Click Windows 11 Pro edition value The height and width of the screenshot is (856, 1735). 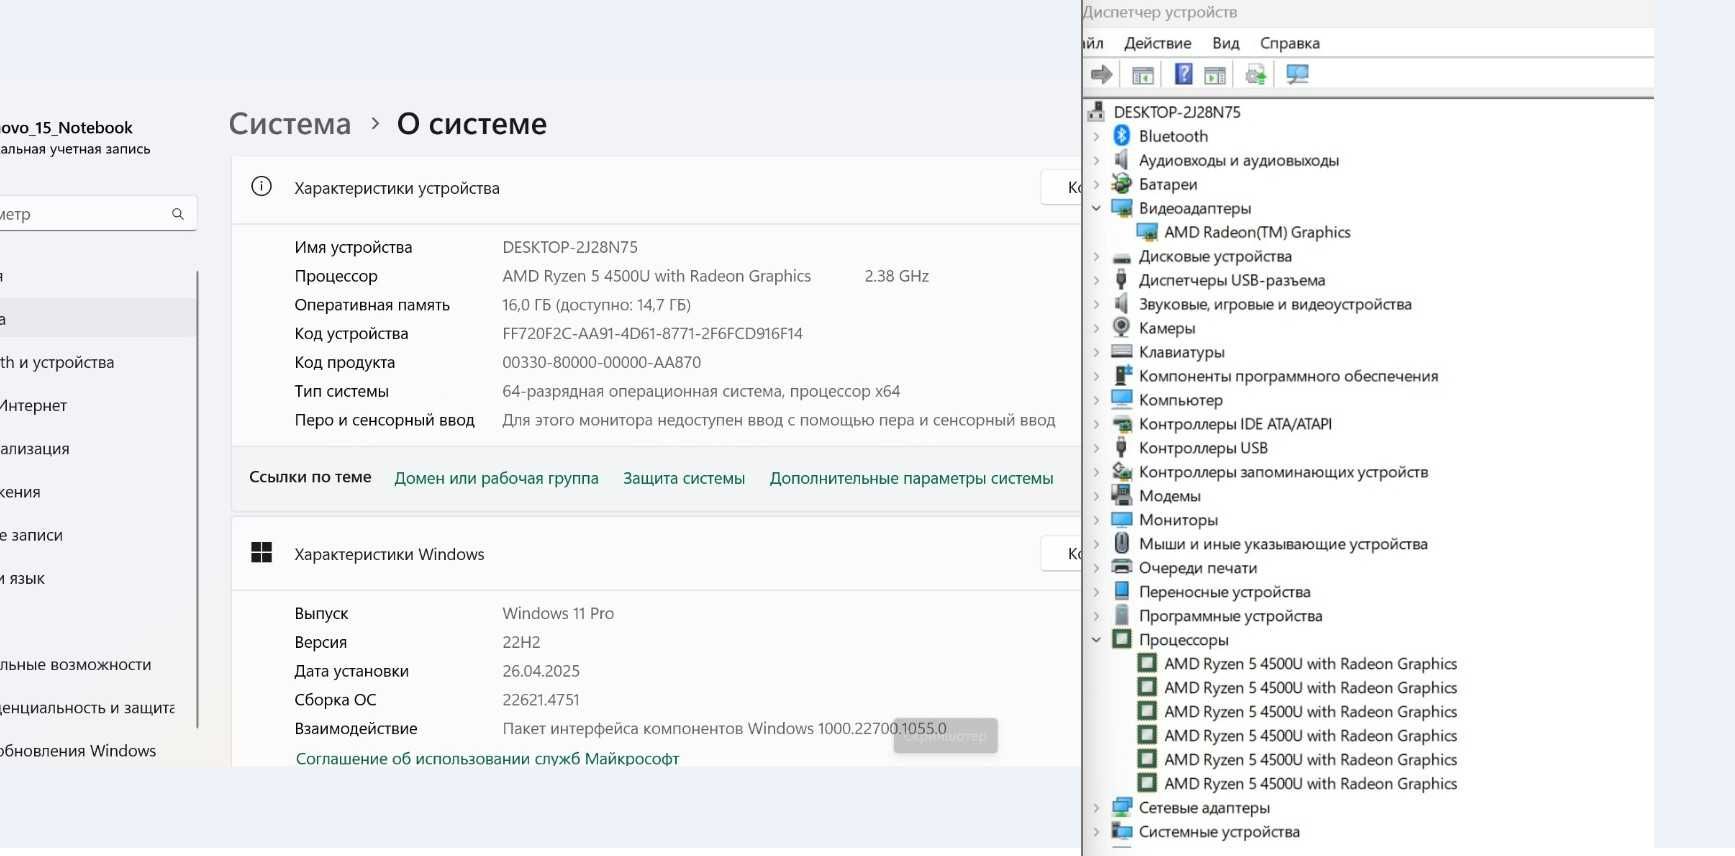click(558, 613)
